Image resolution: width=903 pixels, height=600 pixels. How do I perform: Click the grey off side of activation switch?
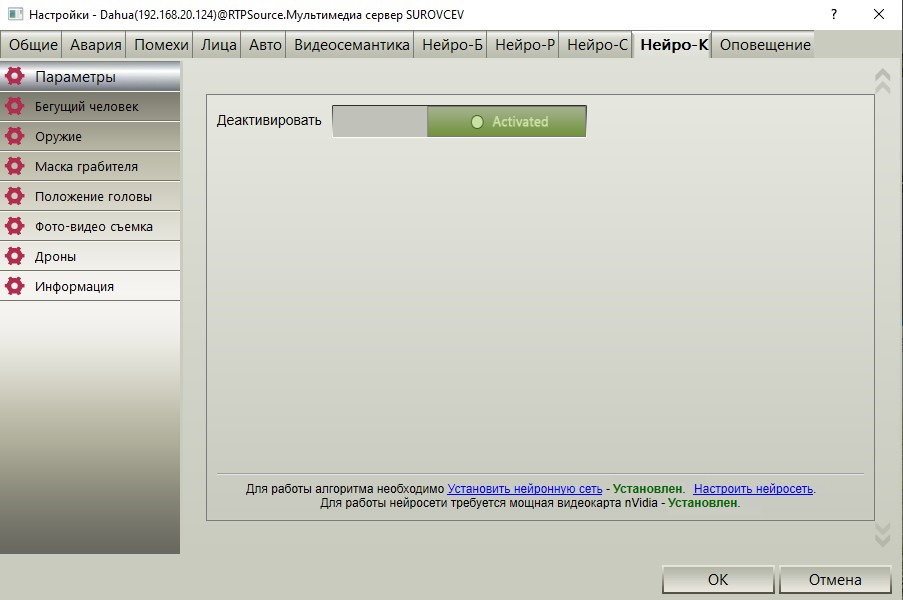coord(380,121)
